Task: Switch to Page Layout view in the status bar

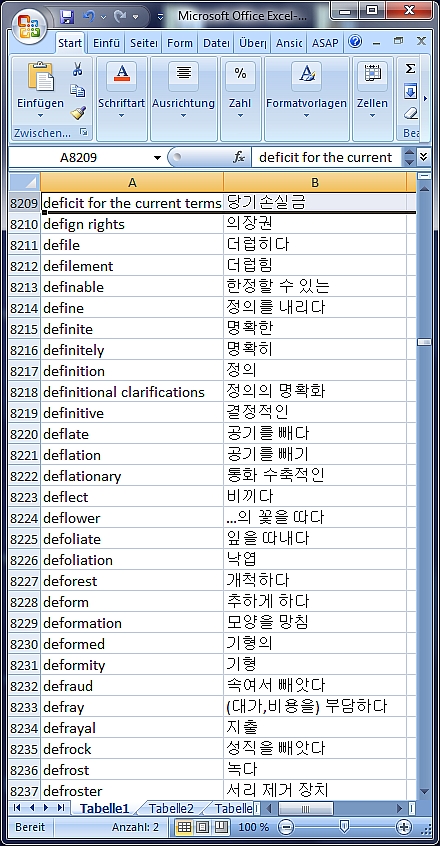Action: tap(203, 827)
